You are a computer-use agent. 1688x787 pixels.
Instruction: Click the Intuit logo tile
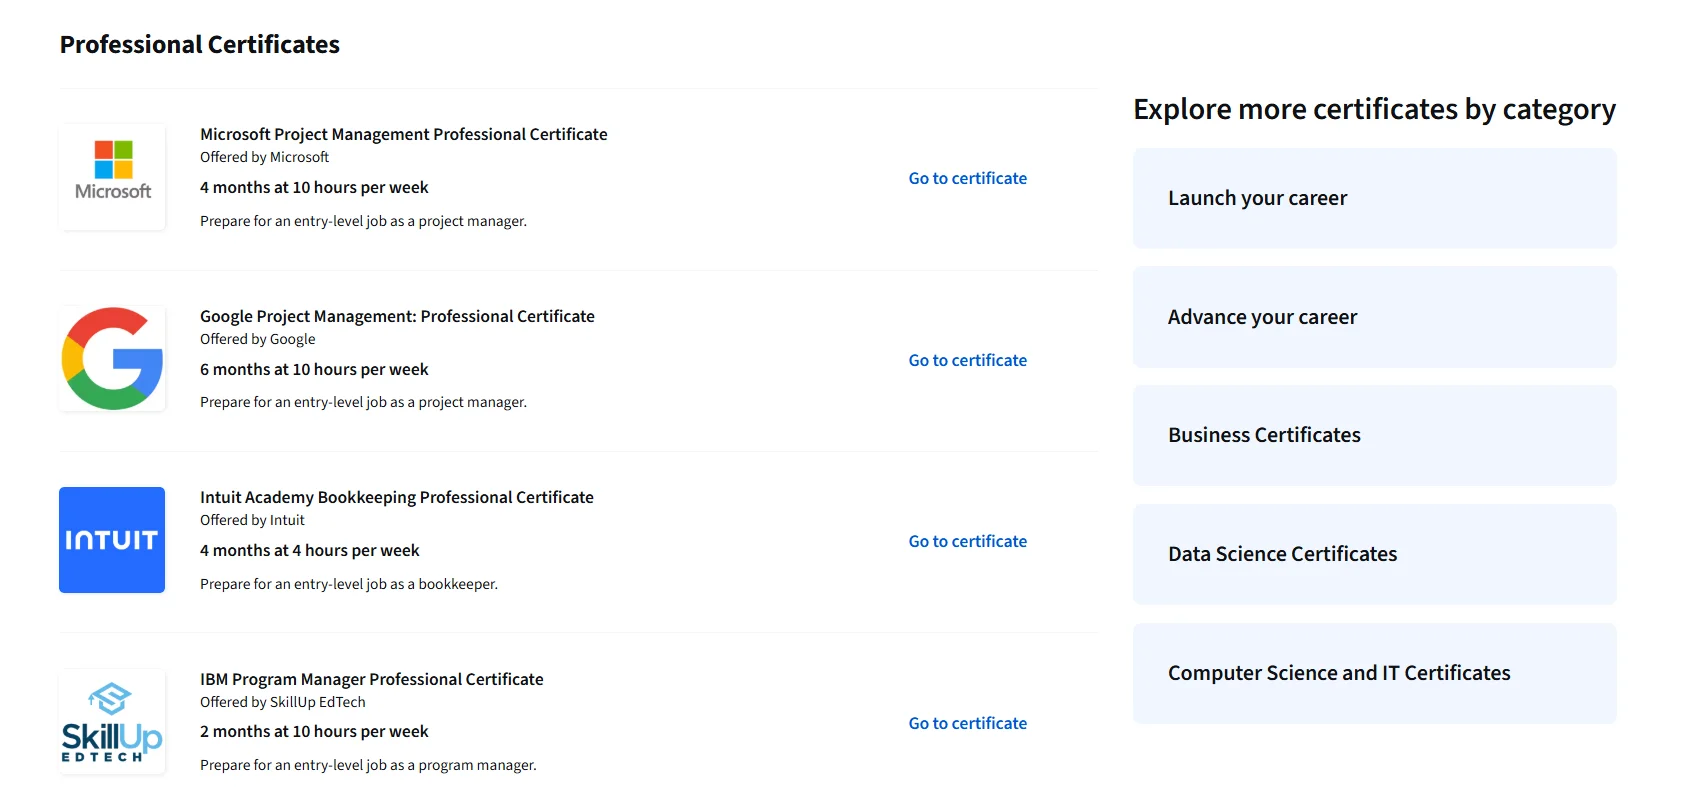click(x=112, y=540)
